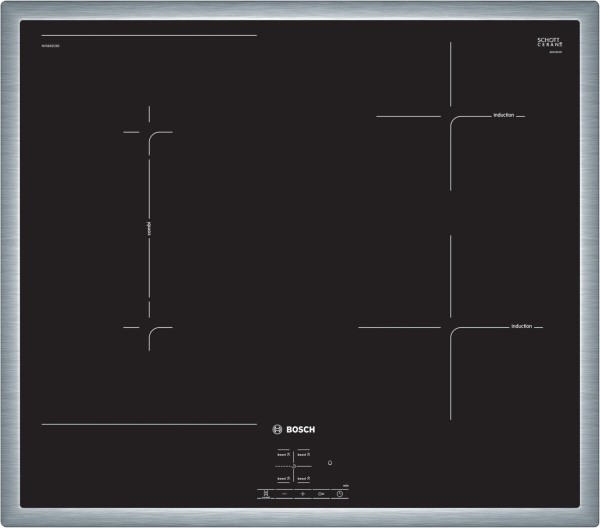Tap the main power on/off symbol
The height and width of the screenshot is (528, 600).
[x=330, y=463]
